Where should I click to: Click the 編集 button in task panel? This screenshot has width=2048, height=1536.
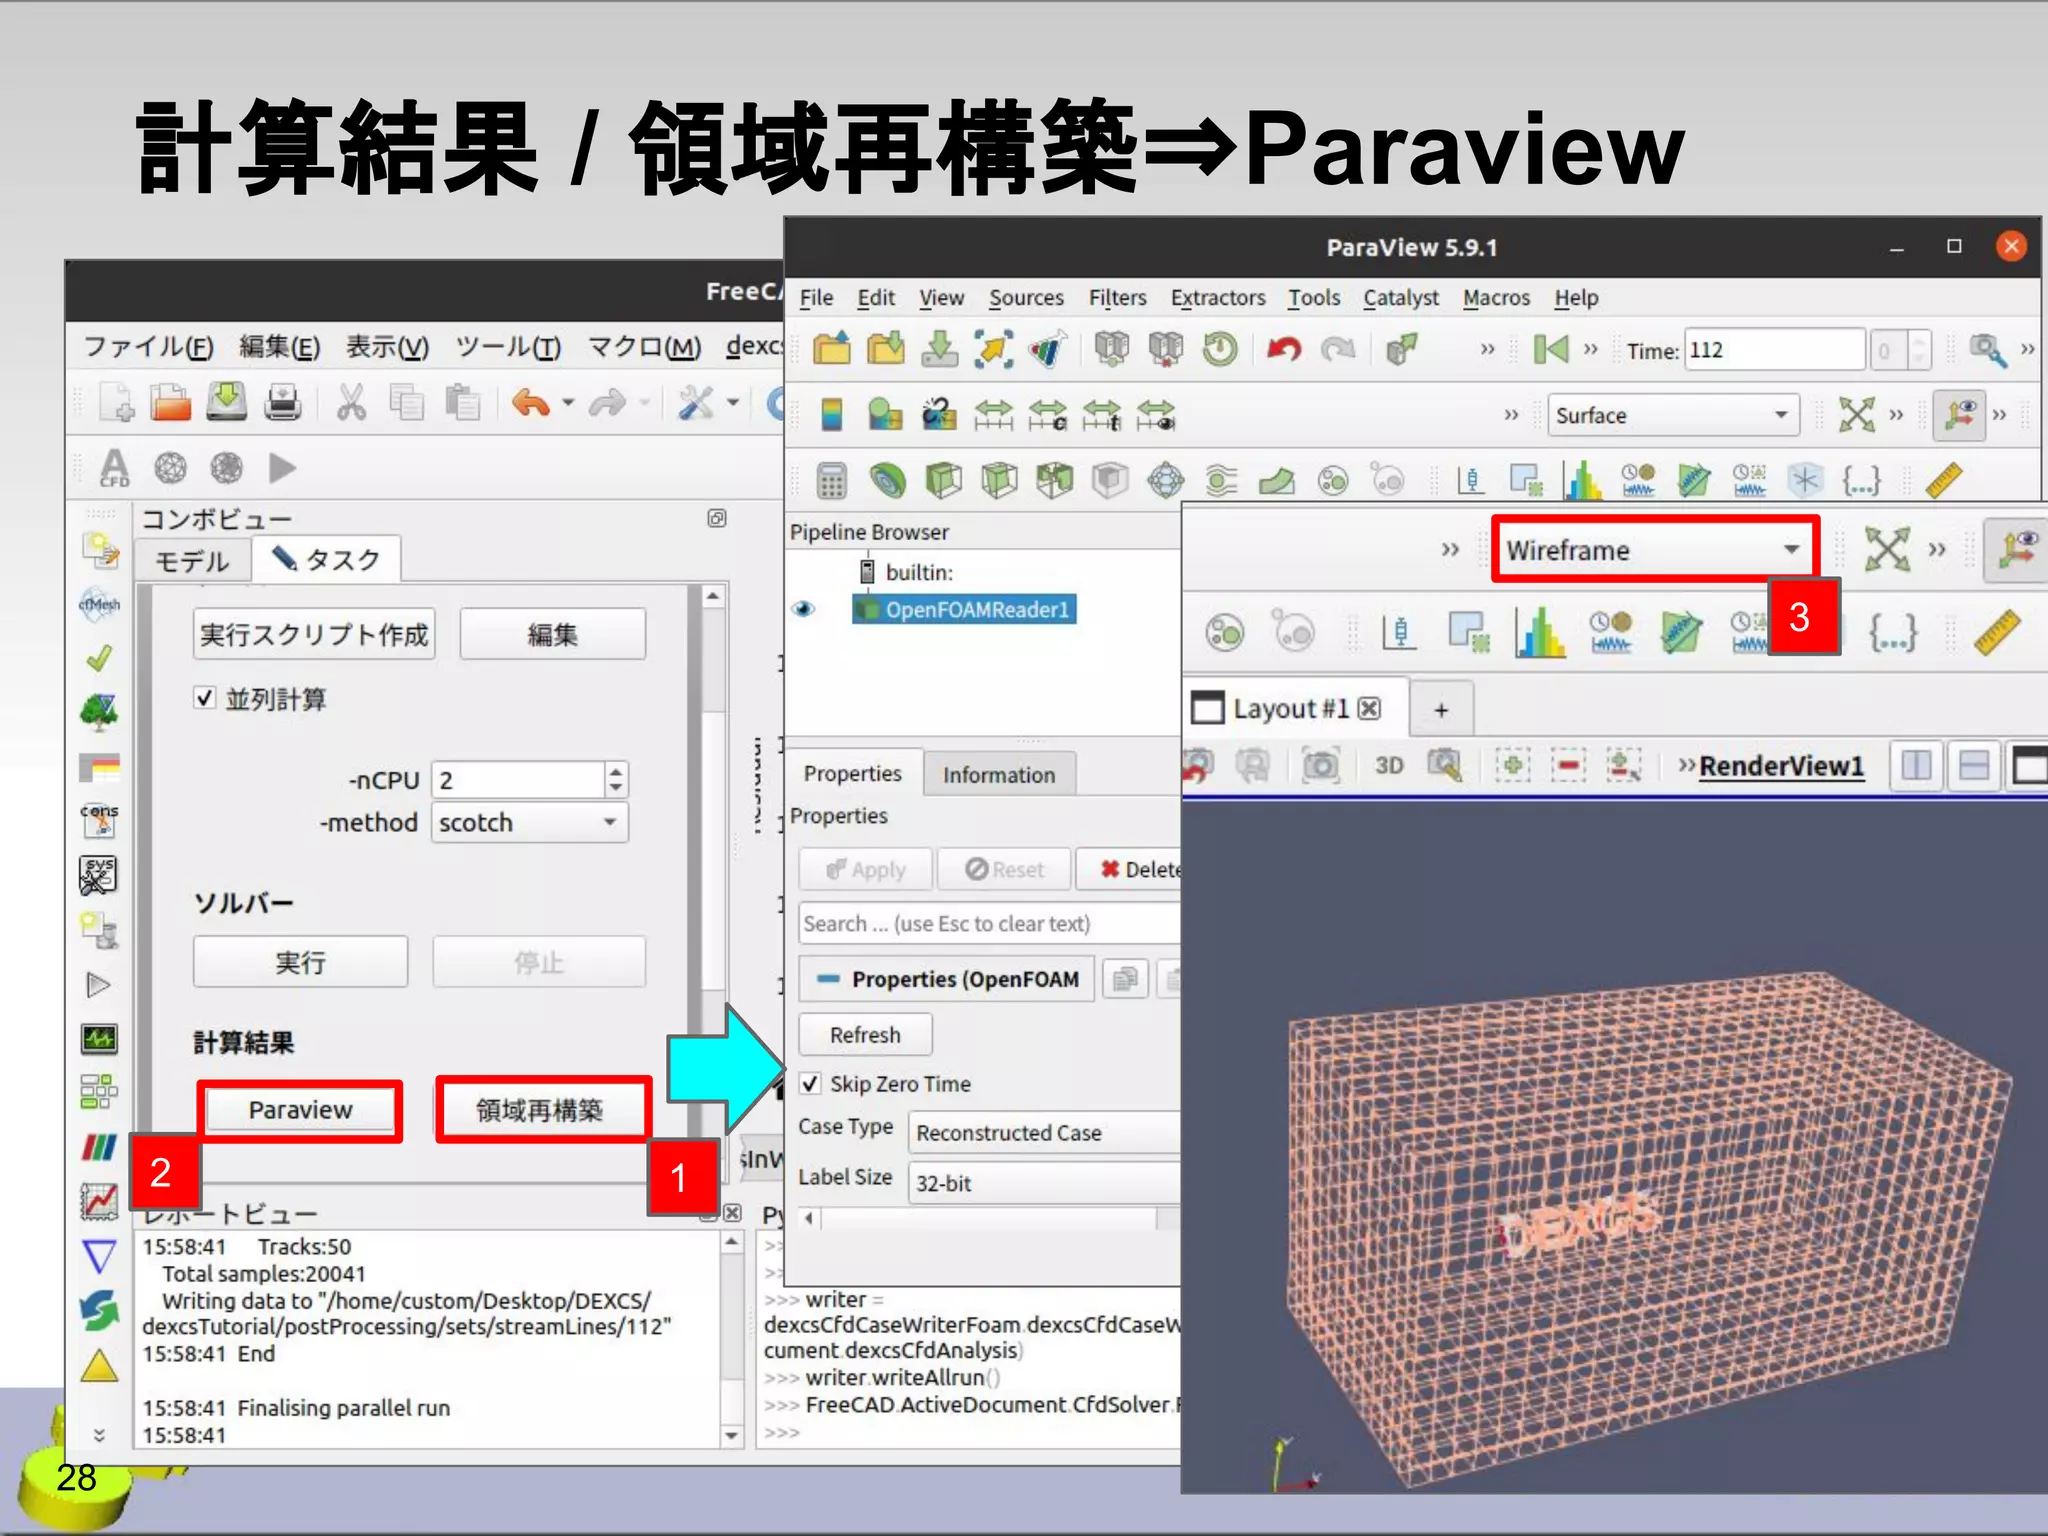pyautogui.click(x=553, y=634)
